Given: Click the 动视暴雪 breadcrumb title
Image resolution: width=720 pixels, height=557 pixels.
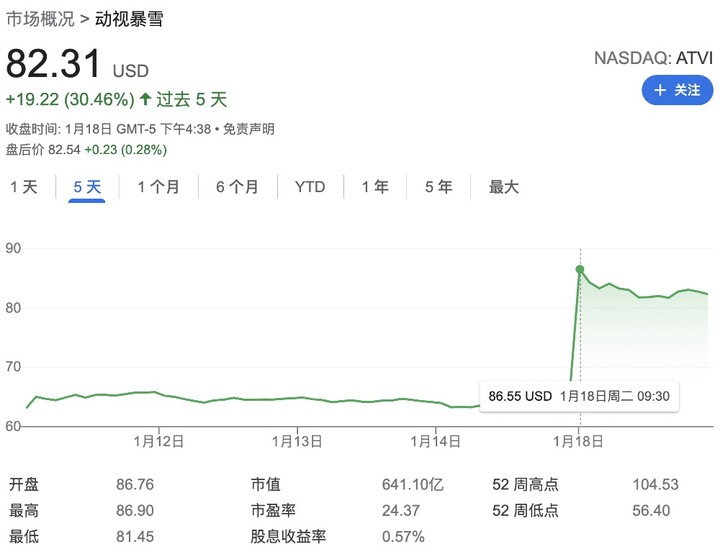Looking at the screenshot, I should (x=129, y=19).
